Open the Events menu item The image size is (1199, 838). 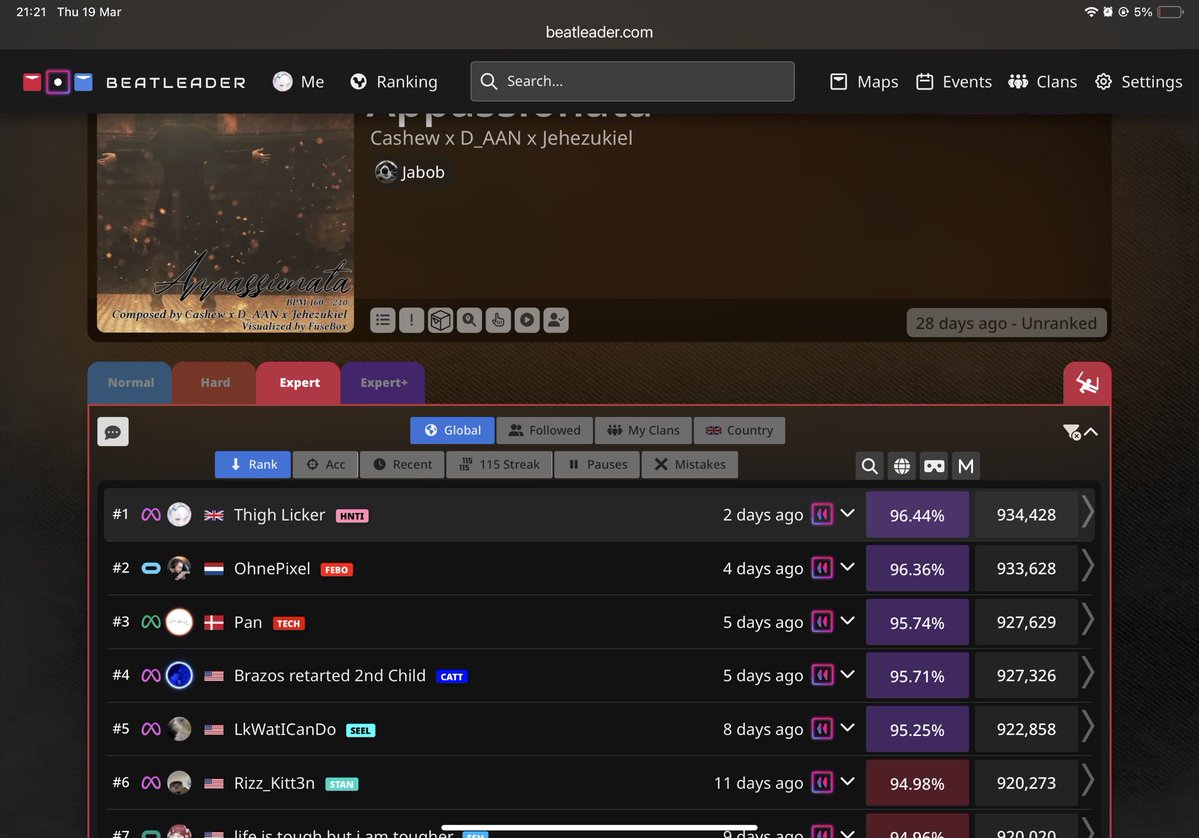pos(954,82)
